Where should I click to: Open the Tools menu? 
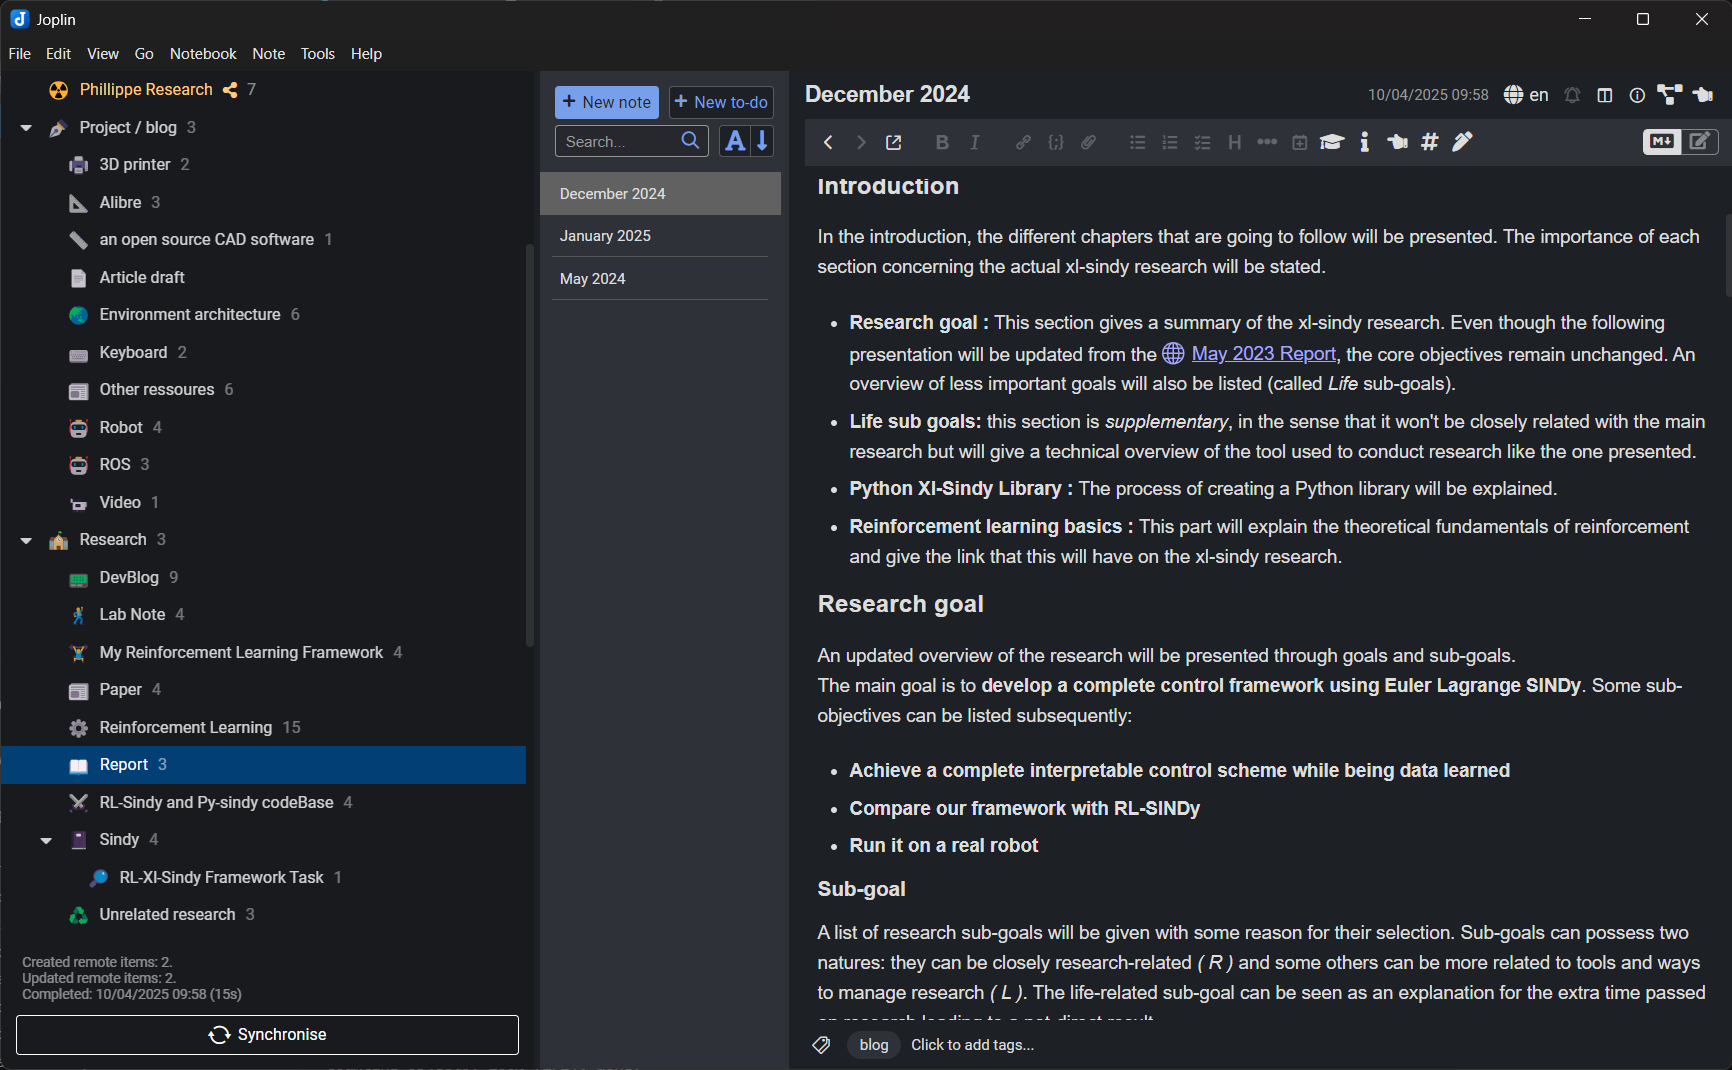point(318,54)
